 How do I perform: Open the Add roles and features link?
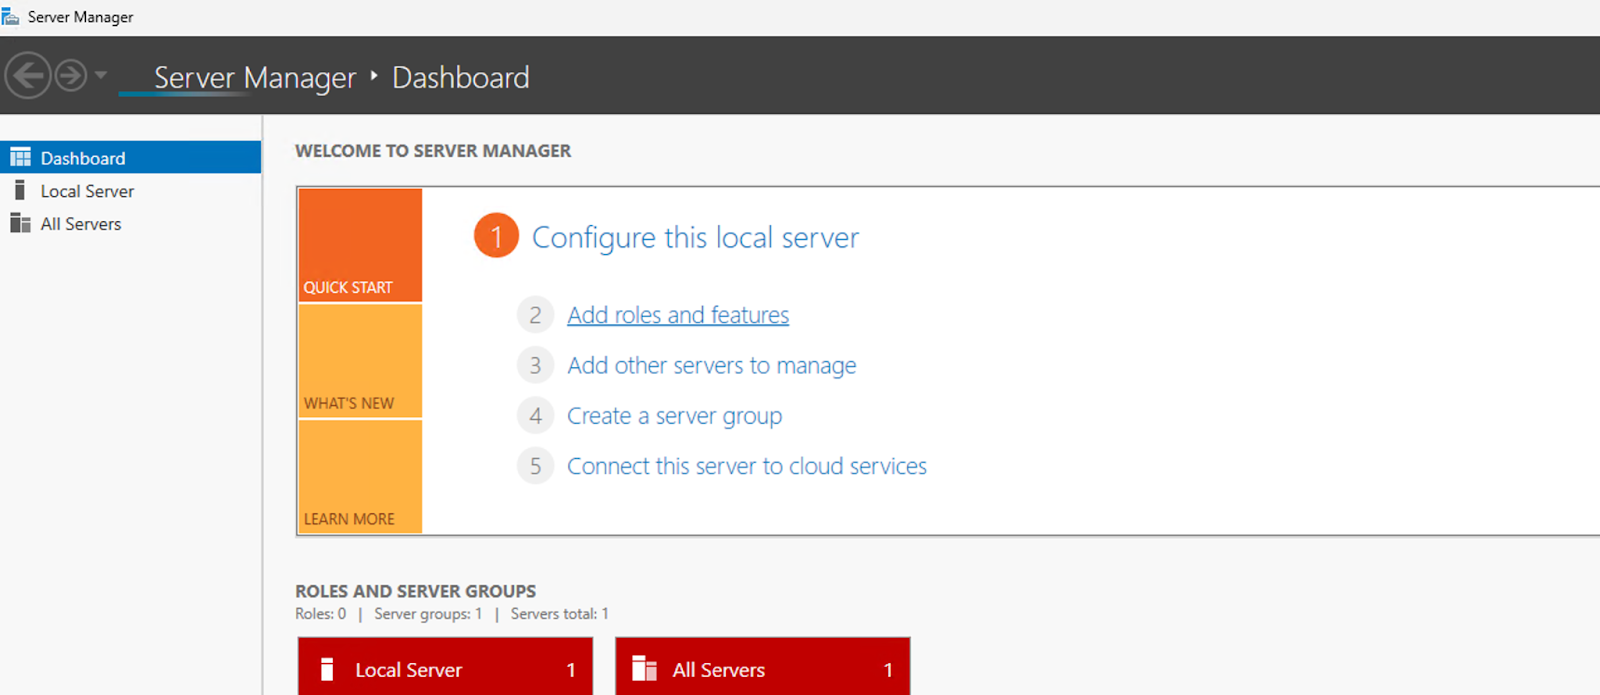pos(677,315)
